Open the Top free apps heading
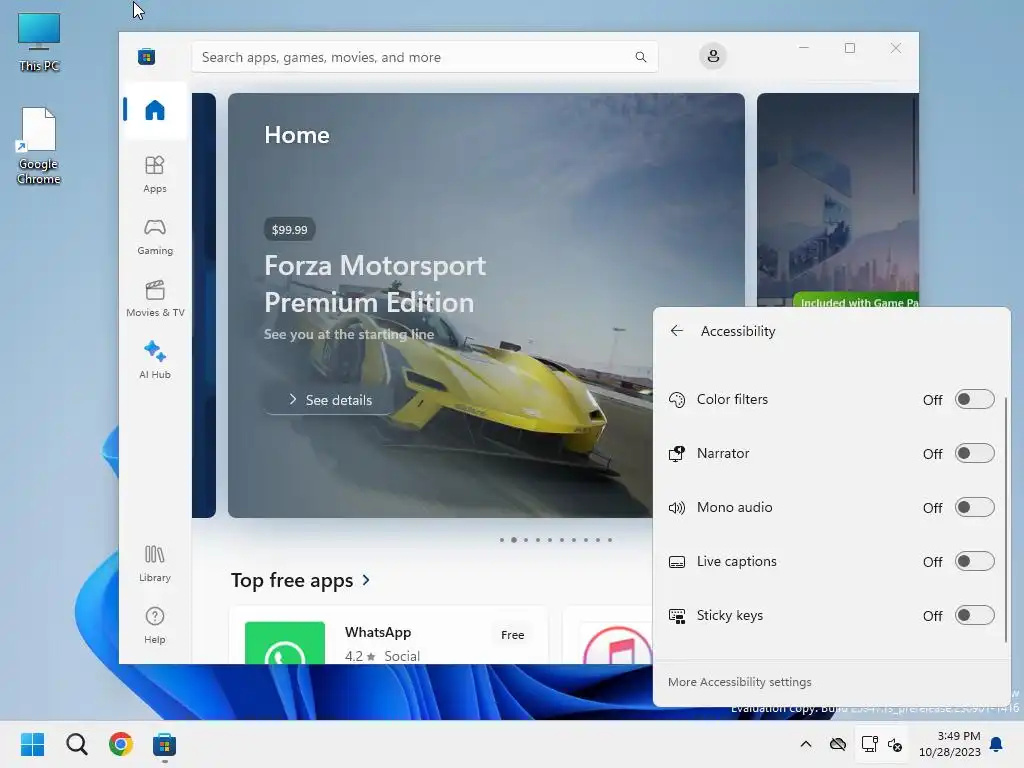The image size is (1024, 768). coord(292,581)
